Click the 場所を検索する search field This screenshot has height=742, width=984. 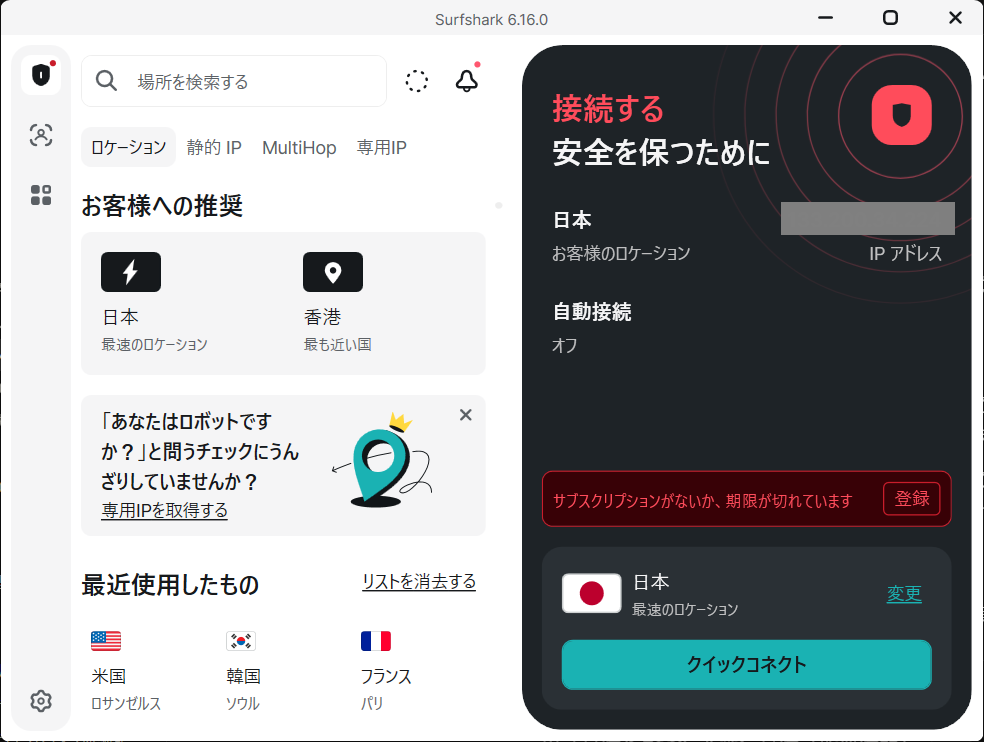234,81
